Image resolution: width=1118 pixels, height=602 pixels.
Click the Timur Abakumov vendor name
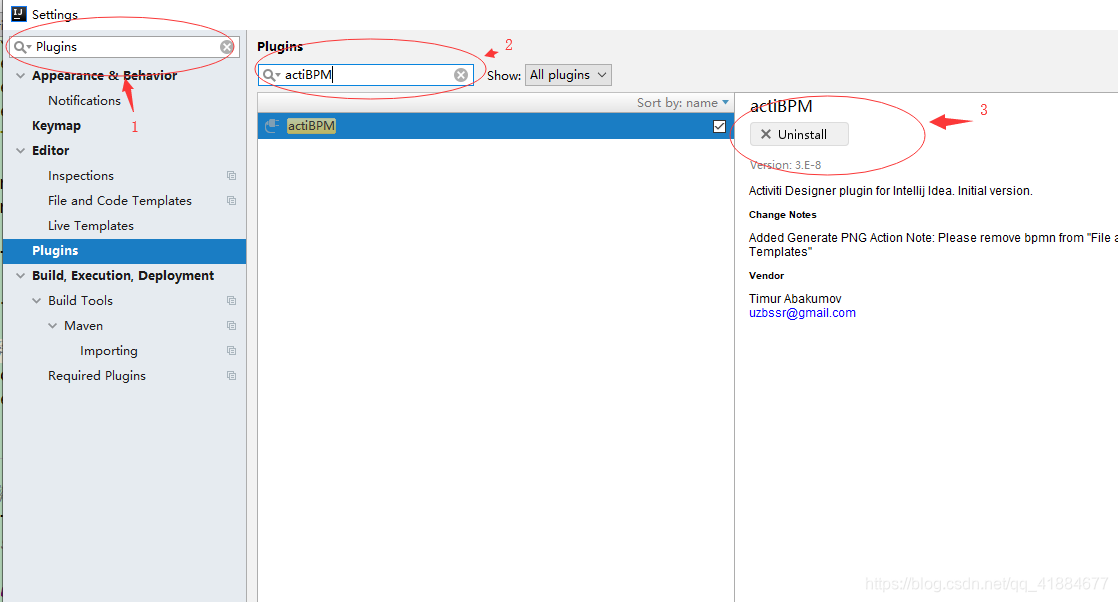[795, 298]
